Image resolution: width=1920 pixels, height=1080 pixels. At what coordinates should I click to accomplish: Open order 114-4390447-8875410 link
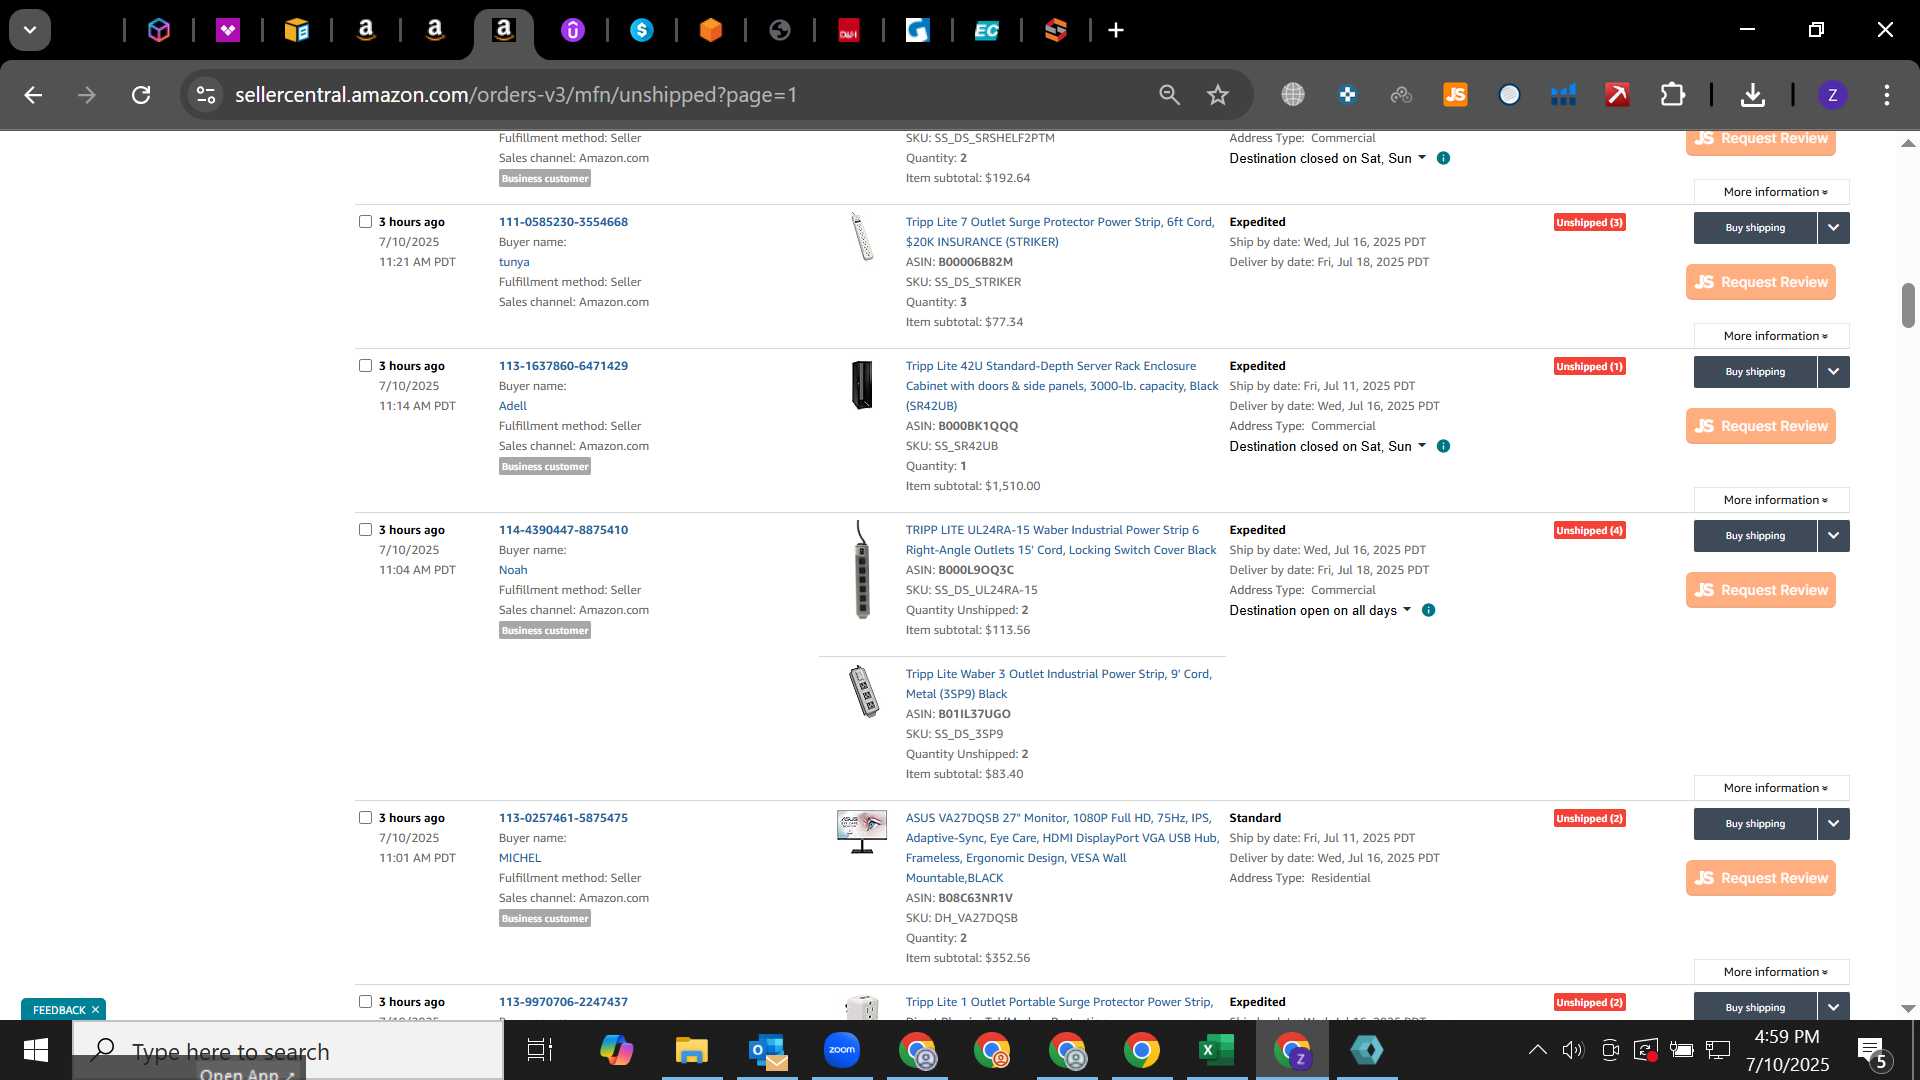click(x=563, y=530)
